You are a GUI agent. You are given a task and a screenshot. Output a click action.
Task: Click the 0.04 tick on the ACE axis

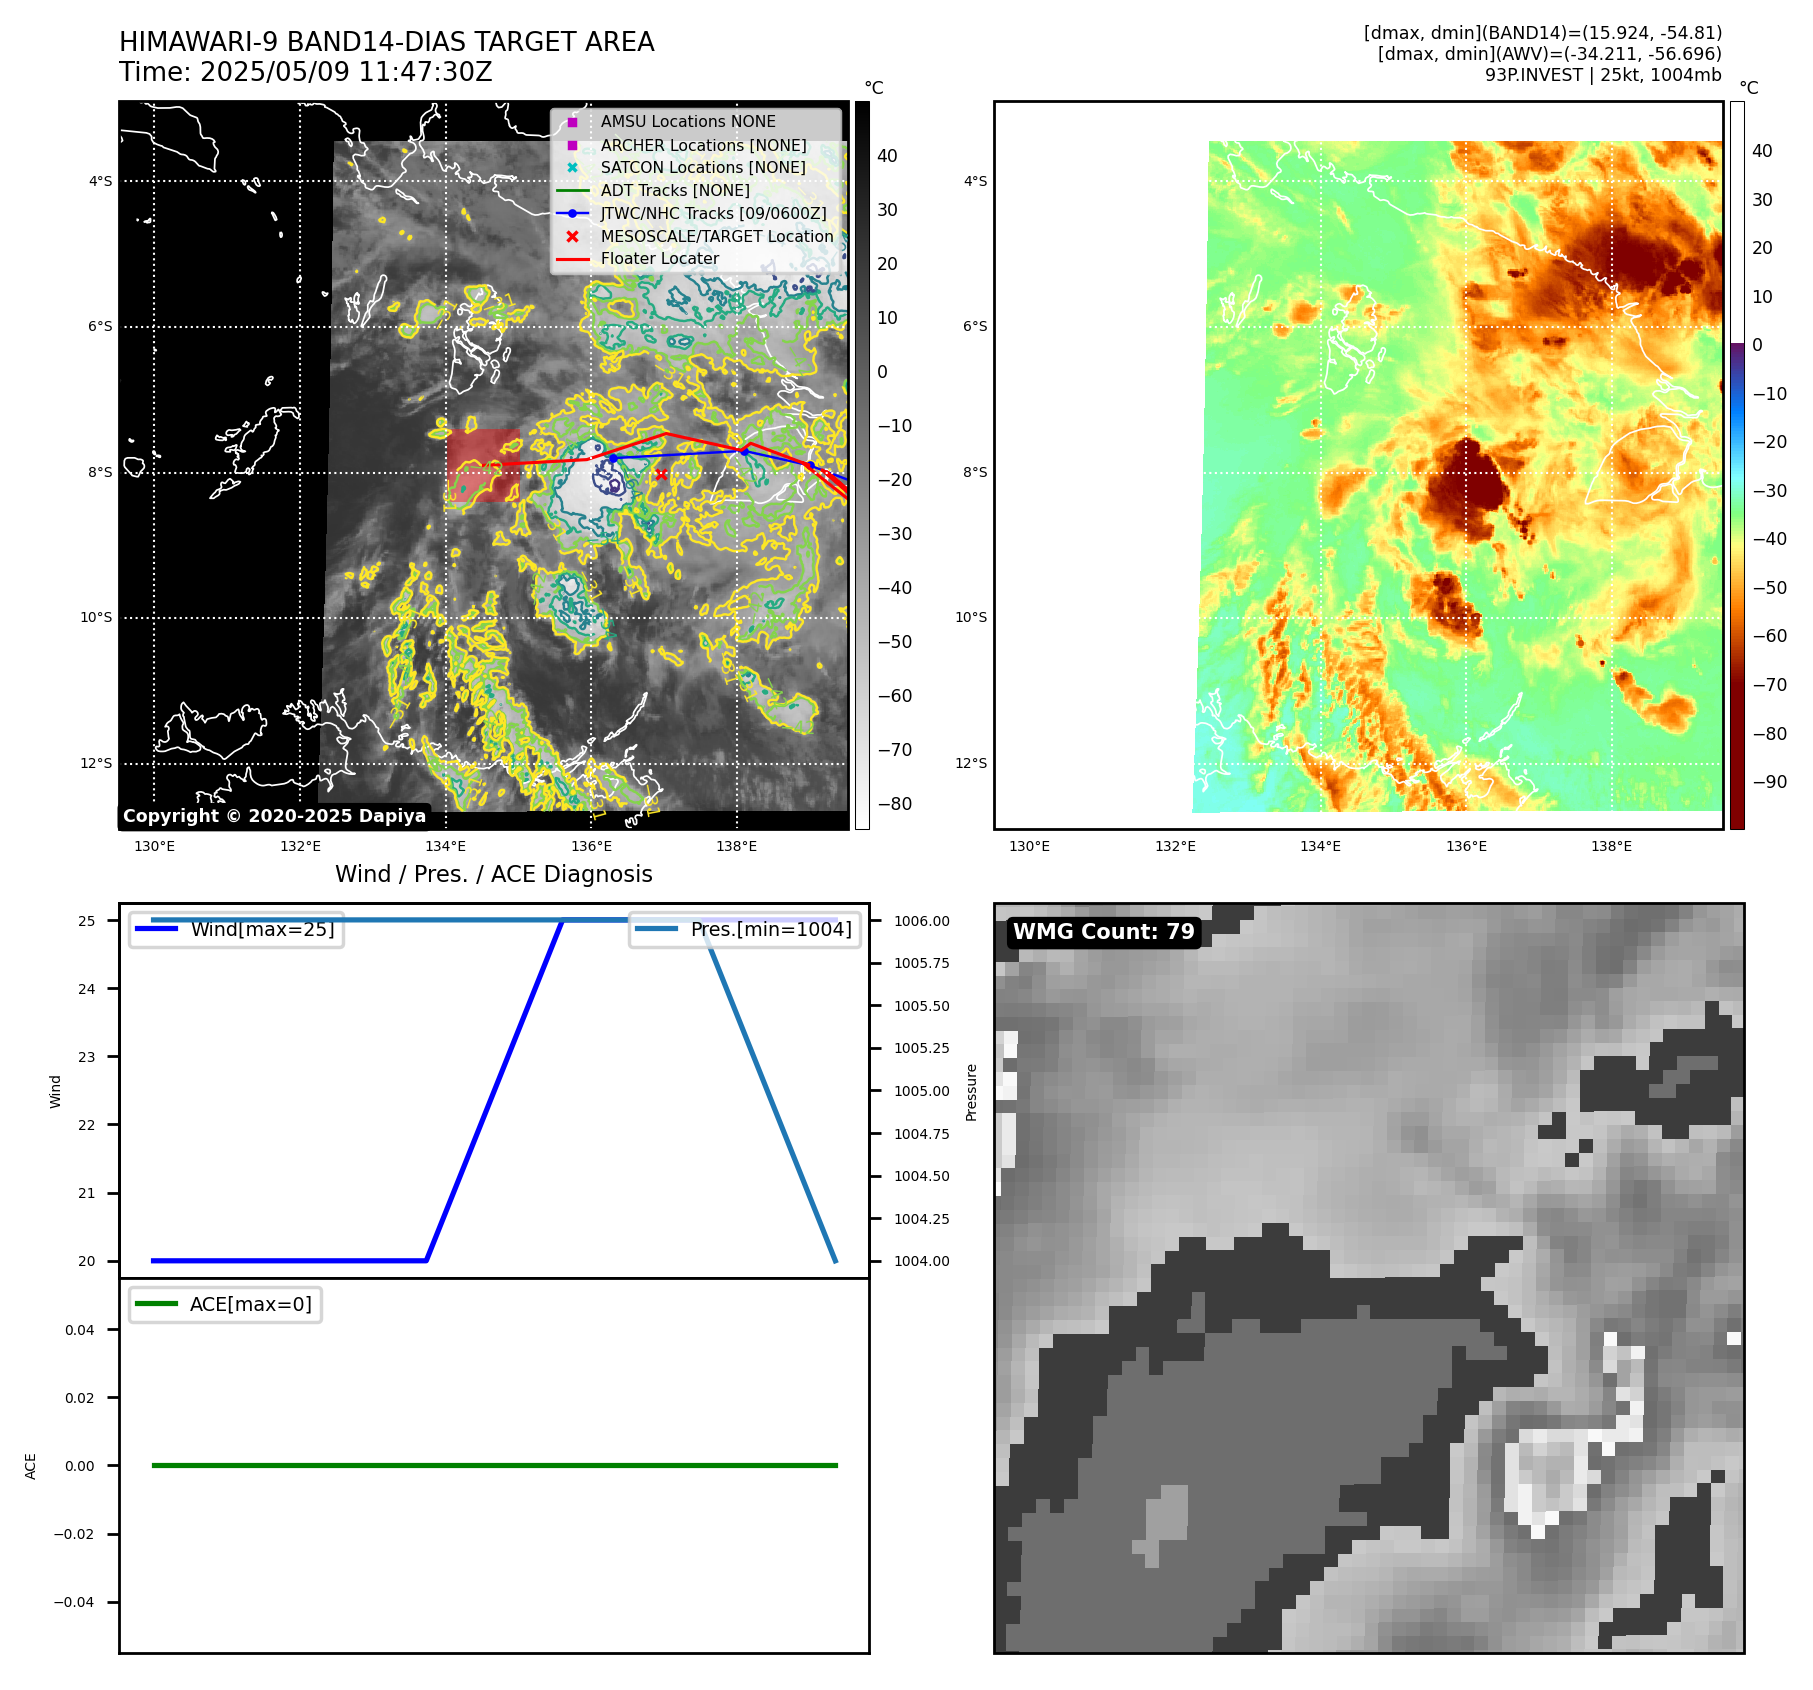(x=80, y=1330)
